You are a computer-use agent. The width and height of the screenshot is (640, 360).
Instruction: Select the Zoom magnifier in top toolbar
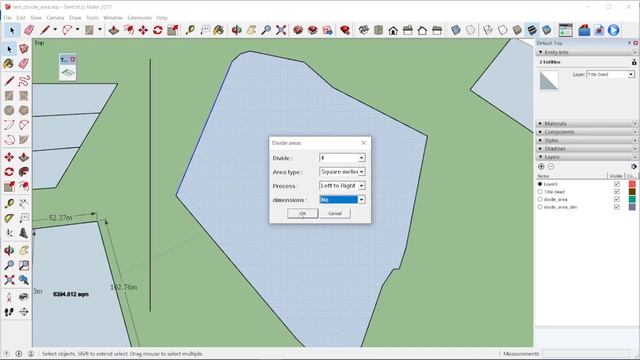tap(266, 30)
